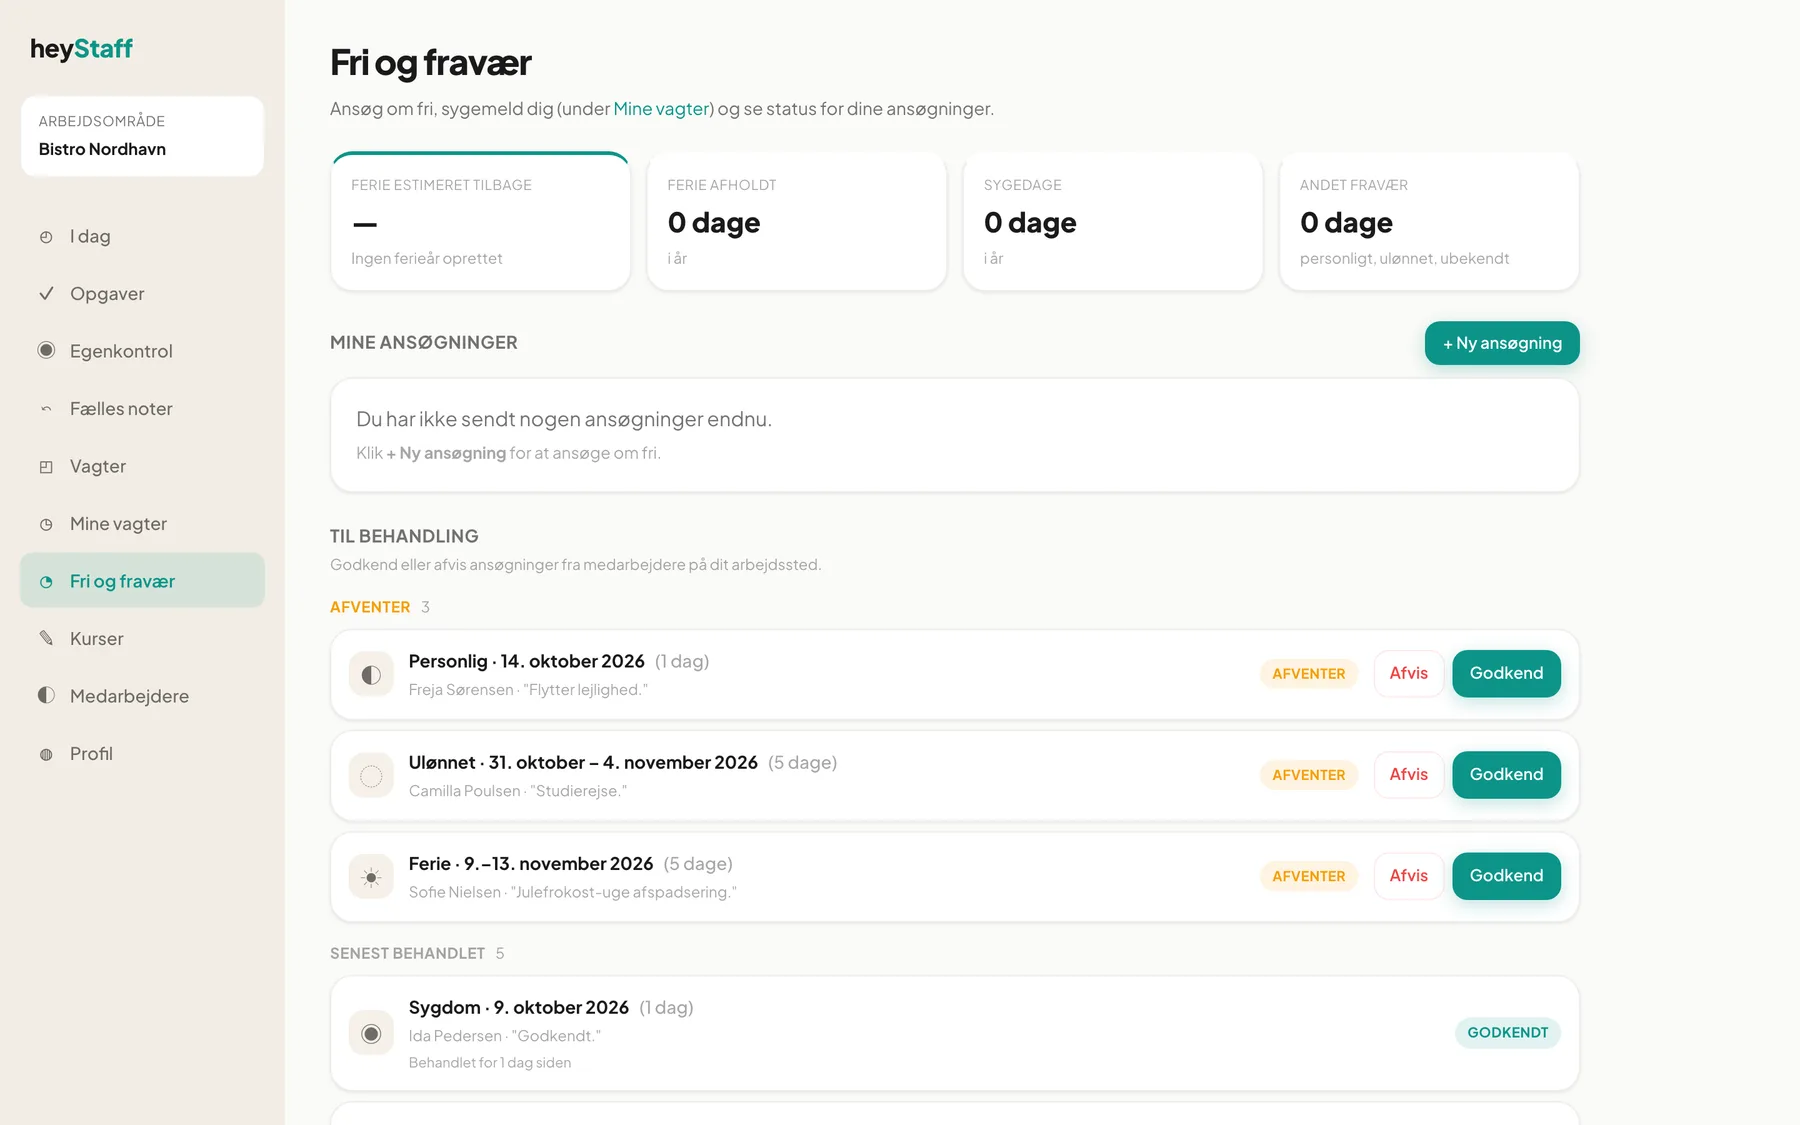Select the Sygedage summary card
The width and height of the screenshot is (1800, 1125).
click(x=1113, y=222)
